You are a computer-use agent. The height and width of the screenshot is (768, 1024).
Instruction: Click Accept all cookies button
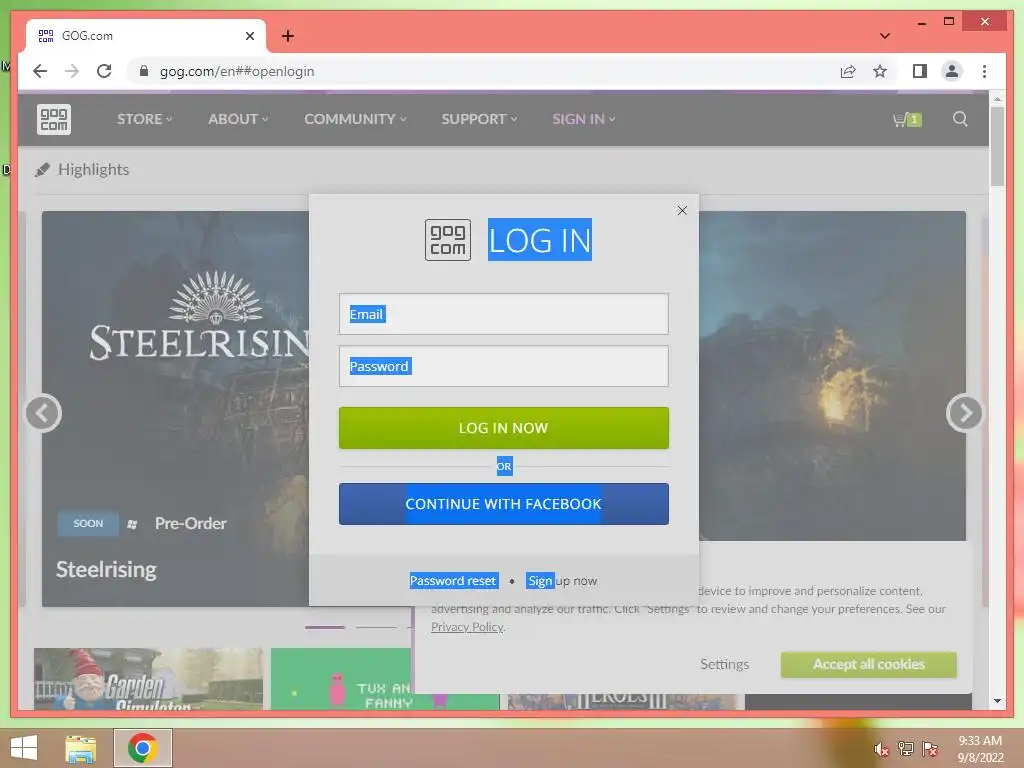(869, 664)
